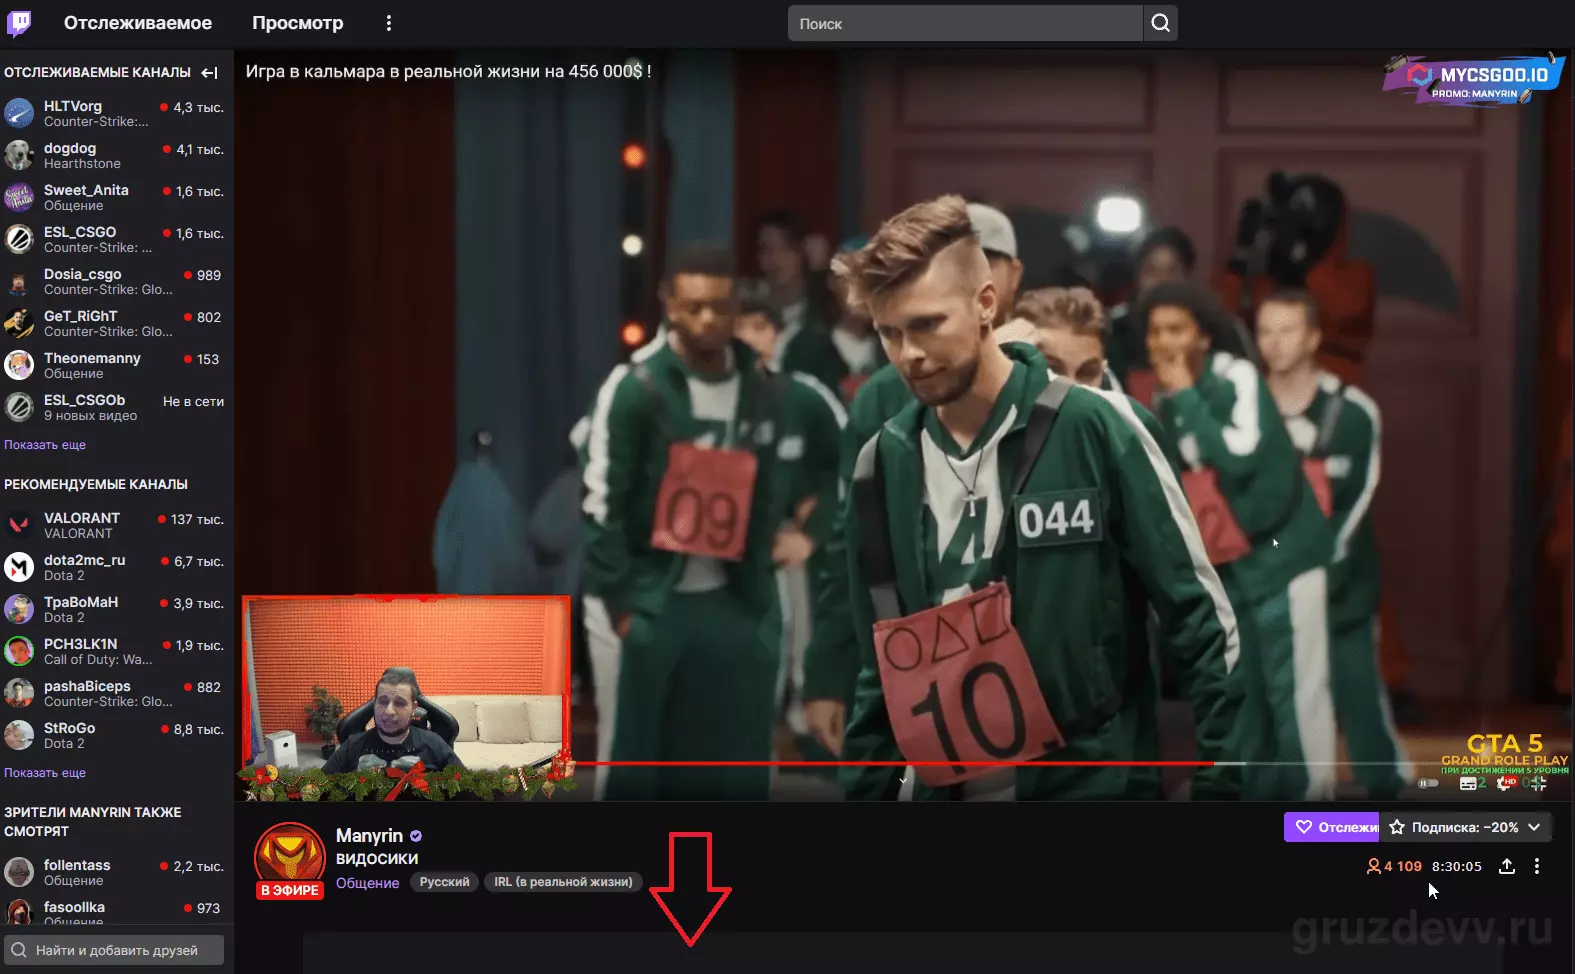
Task: Go to the Twitch home logo
Action: (x=19, y=23)
